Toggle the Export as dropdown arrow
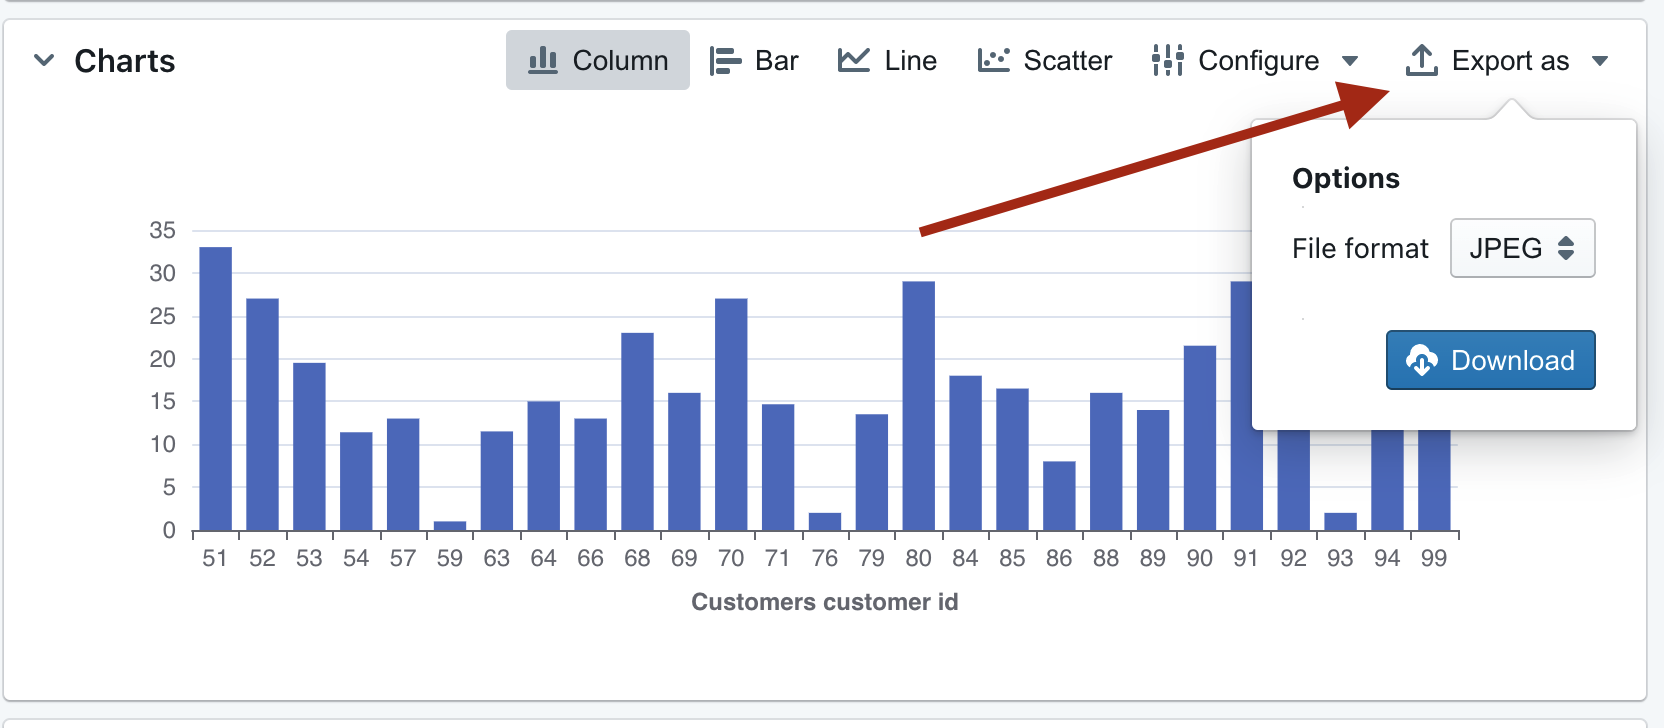 coord(1600,61)
